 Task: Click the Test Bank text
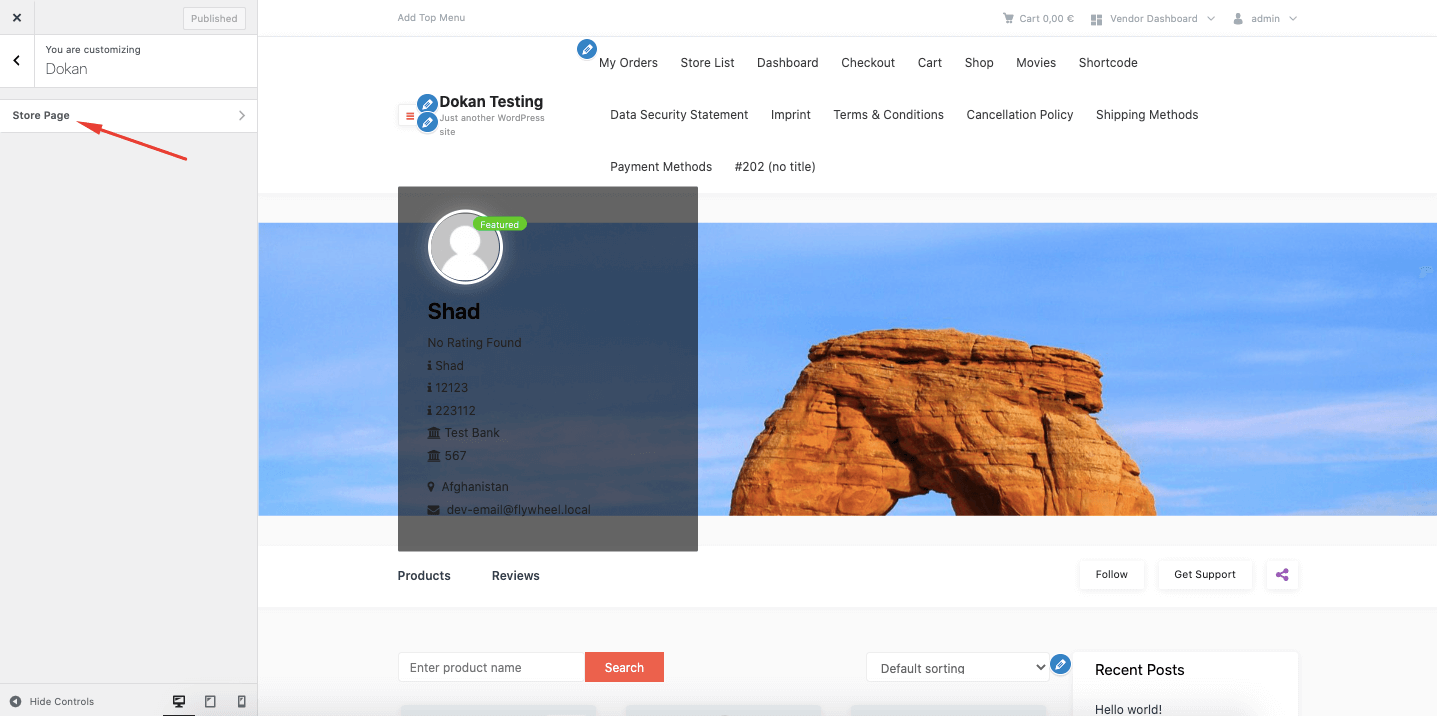(x=472, y=433)
